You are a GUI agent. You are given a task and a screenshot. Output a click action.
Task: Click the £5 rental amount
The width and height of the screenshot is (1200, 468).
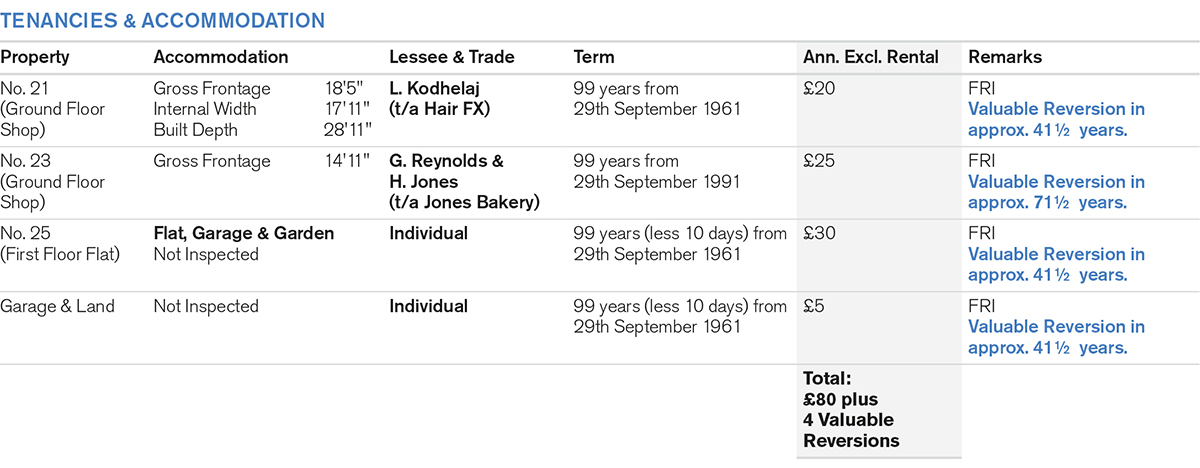(x=814, y=306)
